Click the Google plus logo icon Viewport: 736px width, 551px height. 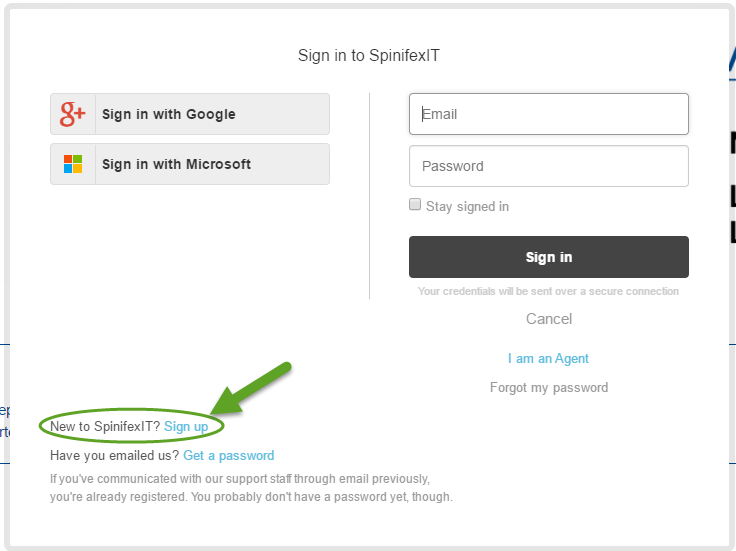coord(72,114)
